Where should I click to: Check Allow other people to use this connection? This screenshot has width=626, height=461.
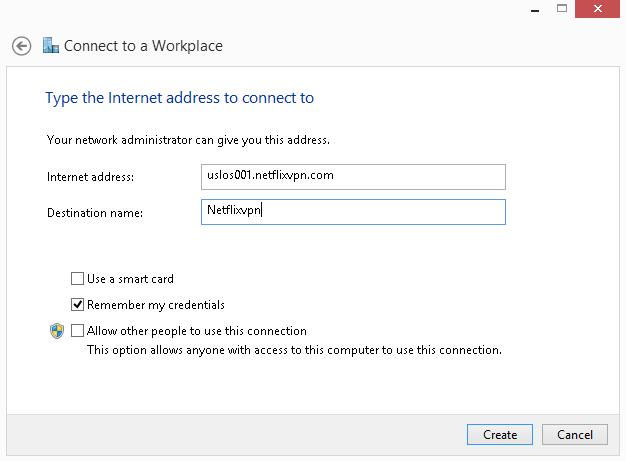pyautogui.click(x=77, y=330)
